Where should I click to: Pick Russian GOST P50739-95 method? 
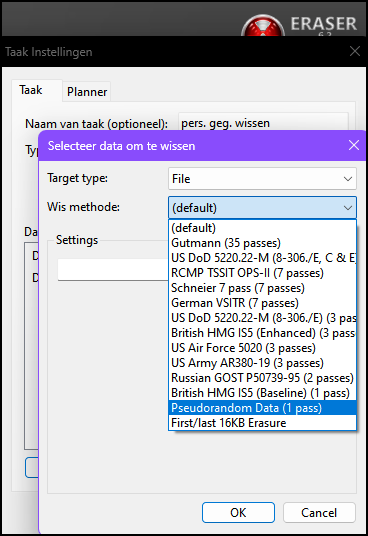262,378
